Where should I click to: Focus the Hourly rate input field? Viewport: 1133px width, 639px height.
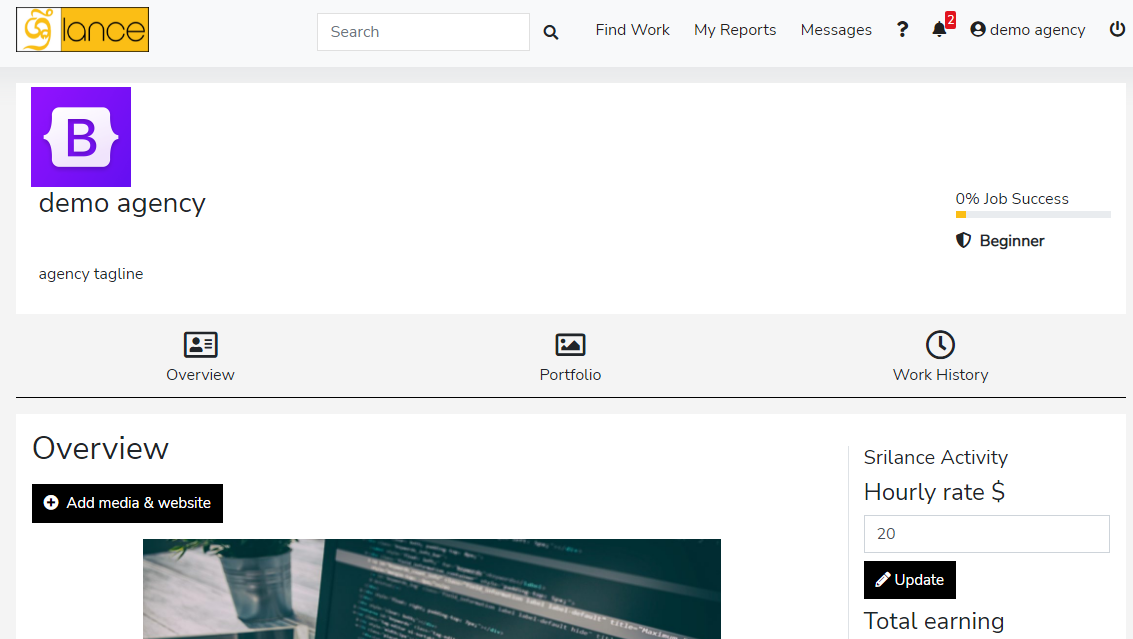click(986, 534)
